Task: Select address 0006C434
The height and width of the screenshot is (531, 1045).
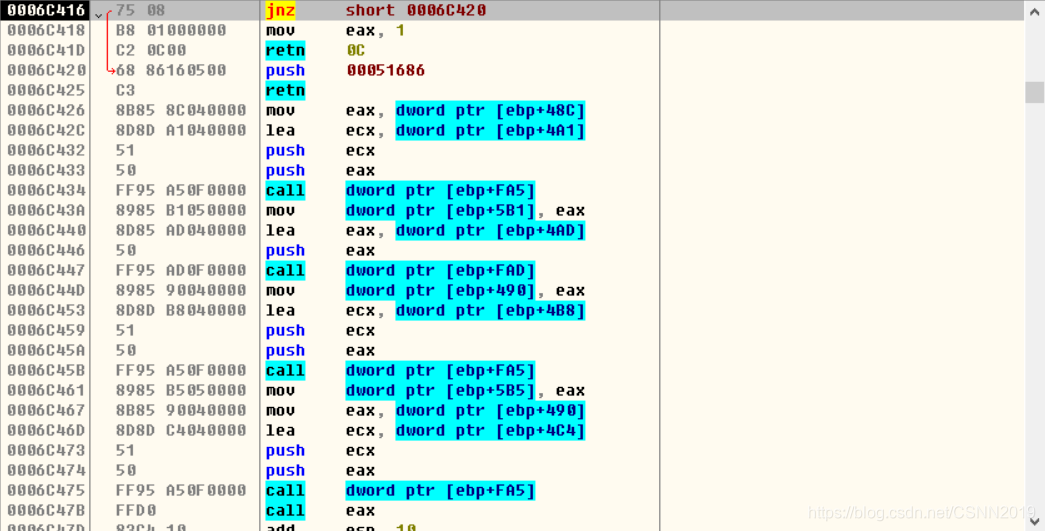Action: pos(46,191)
